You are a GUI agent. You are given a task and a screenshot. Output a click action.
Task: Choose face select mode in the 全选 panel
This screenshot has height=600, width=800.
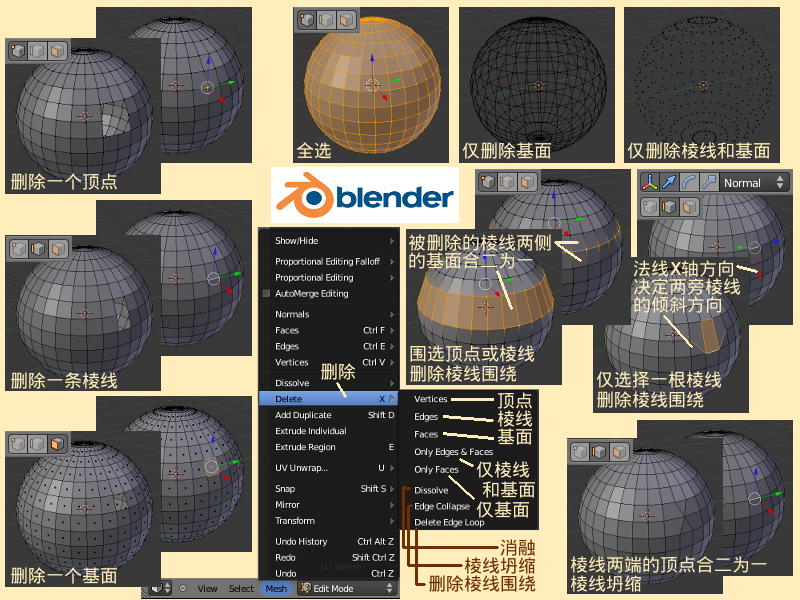point(346,20)
